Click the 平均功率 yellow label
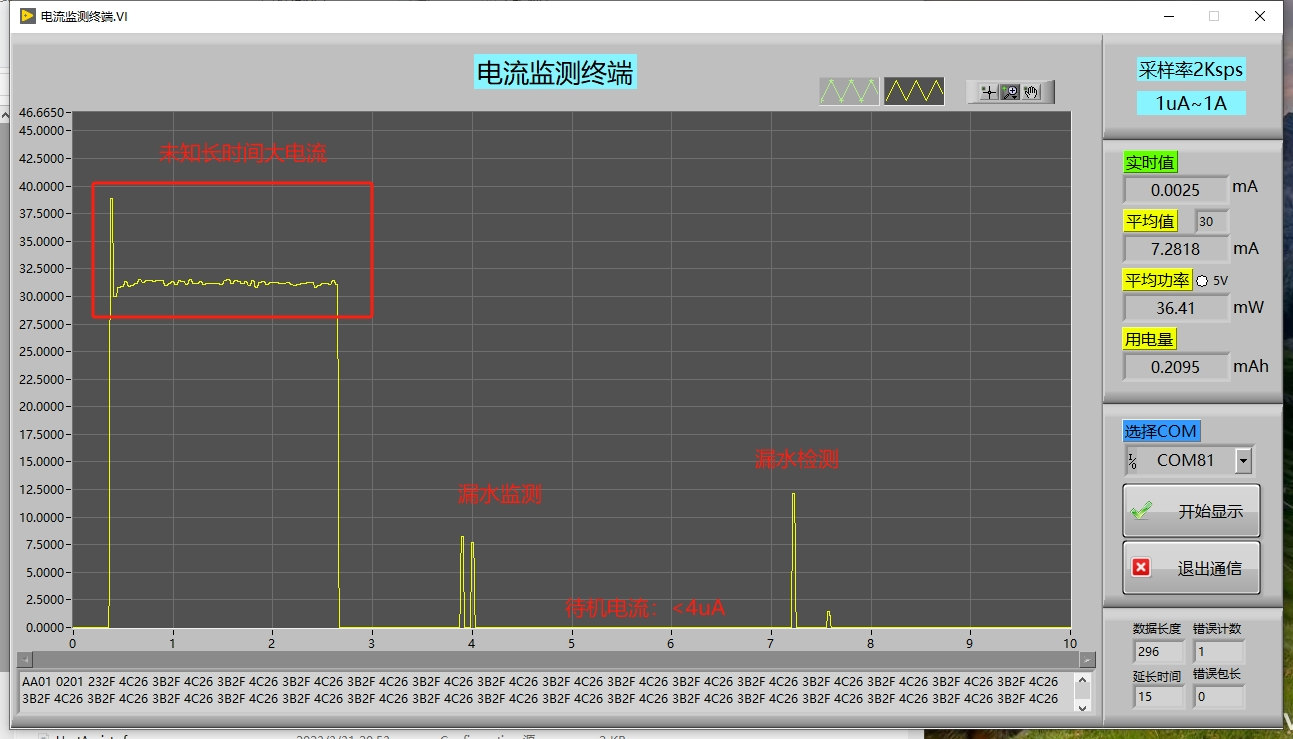1293x739 pixels. (1158, 280)
